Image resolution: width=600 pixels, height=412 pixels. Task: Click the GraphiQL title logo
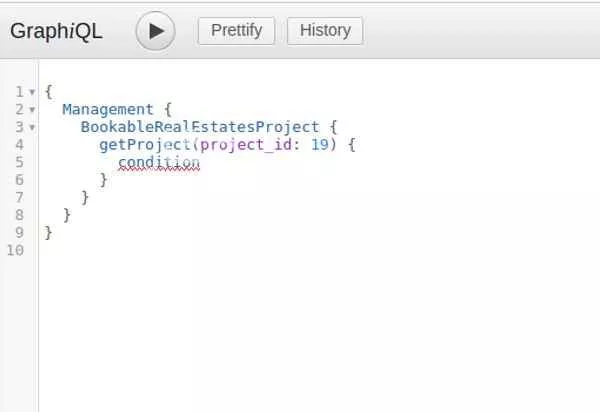tap(56, 31)
